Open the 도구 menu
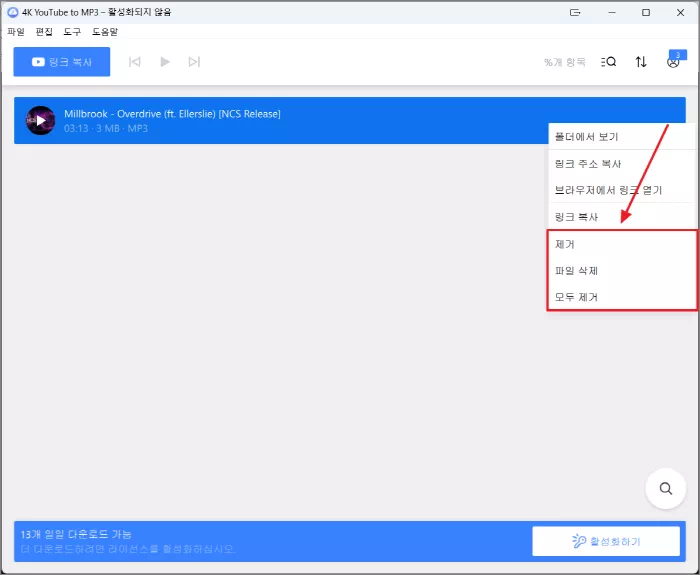The width and height of the screenshot is (700, 575). (72, 32)
